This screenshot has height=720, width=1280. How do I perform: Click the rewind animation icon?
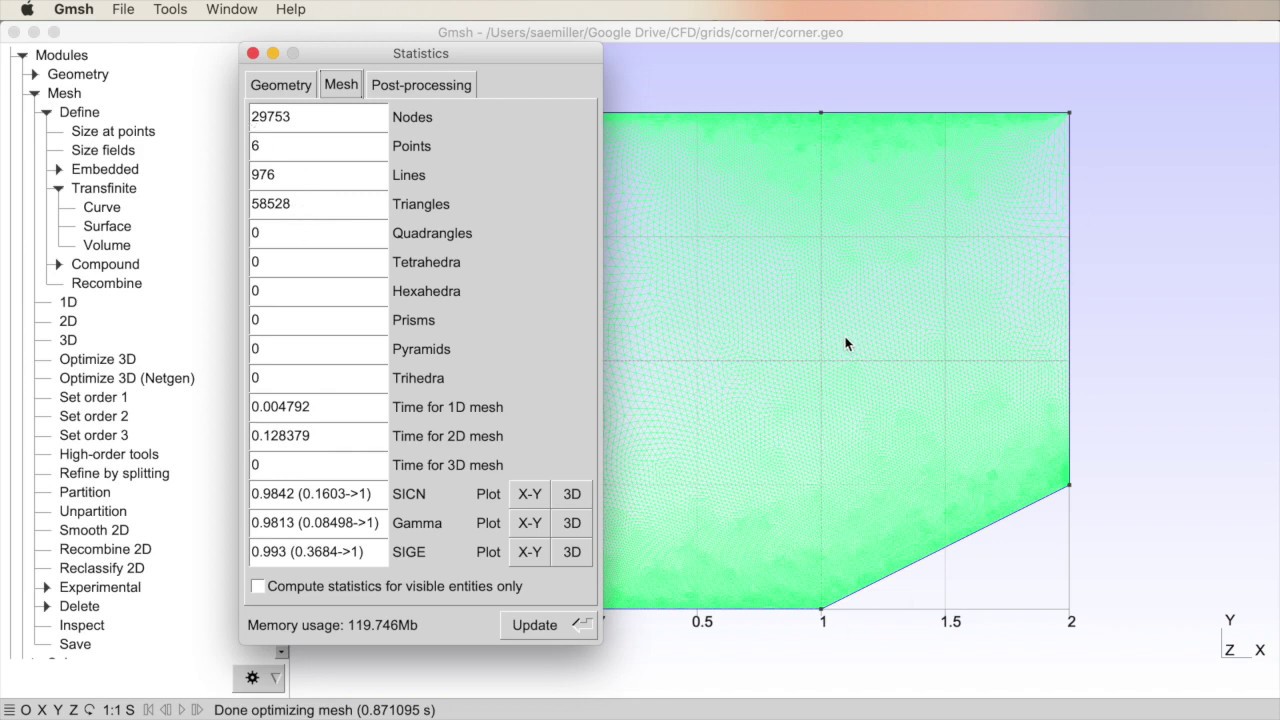[149, 710]
